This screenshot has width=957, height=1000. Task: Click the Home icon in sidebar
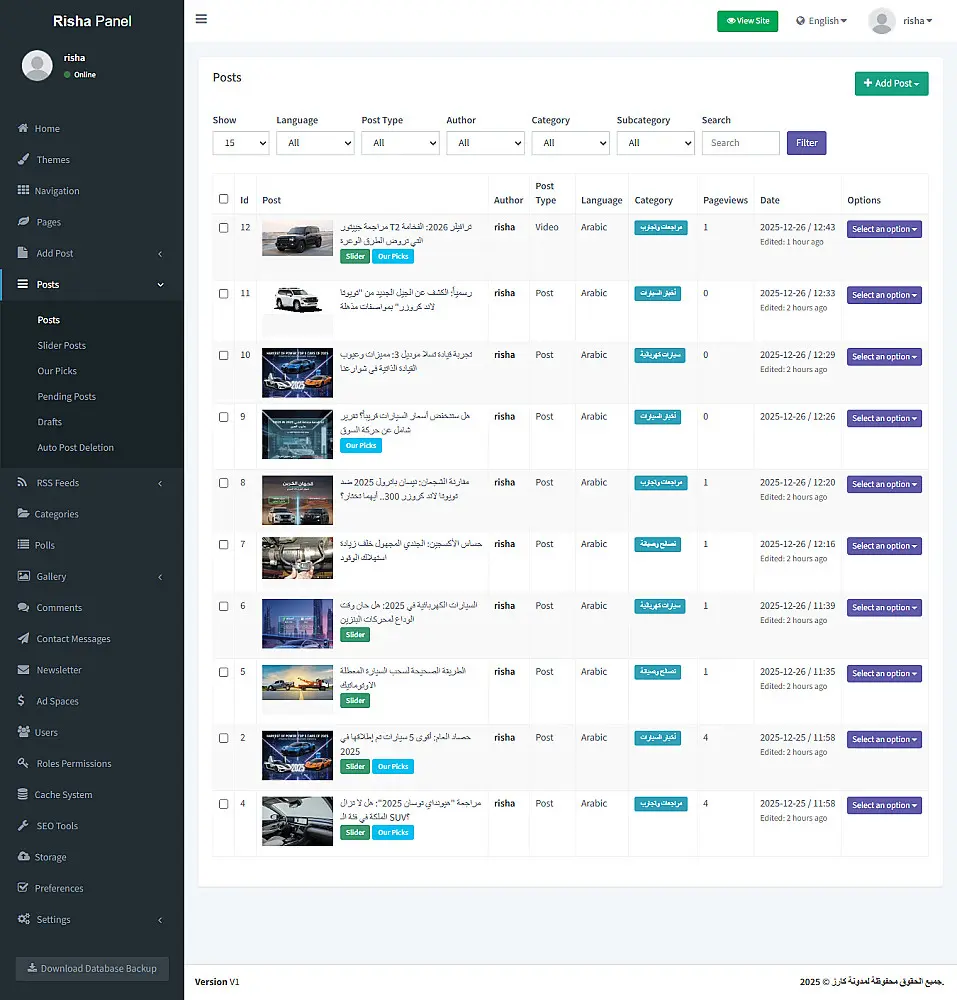pyautogui.click(x=23, y=128)
